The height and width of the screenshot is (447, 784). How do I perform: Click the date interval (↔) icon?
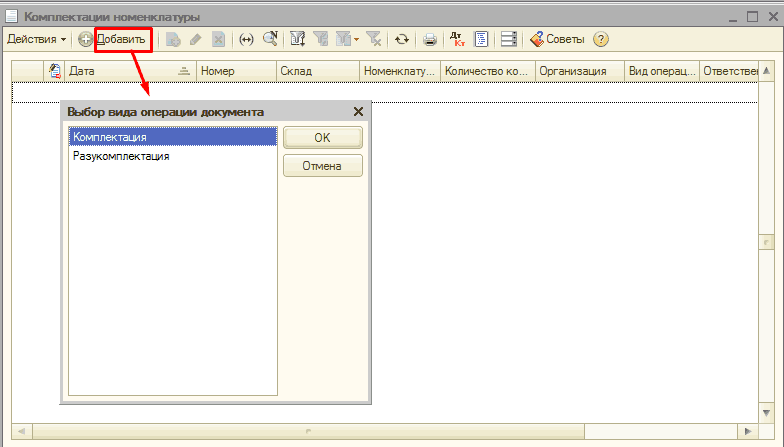(246, 39)
